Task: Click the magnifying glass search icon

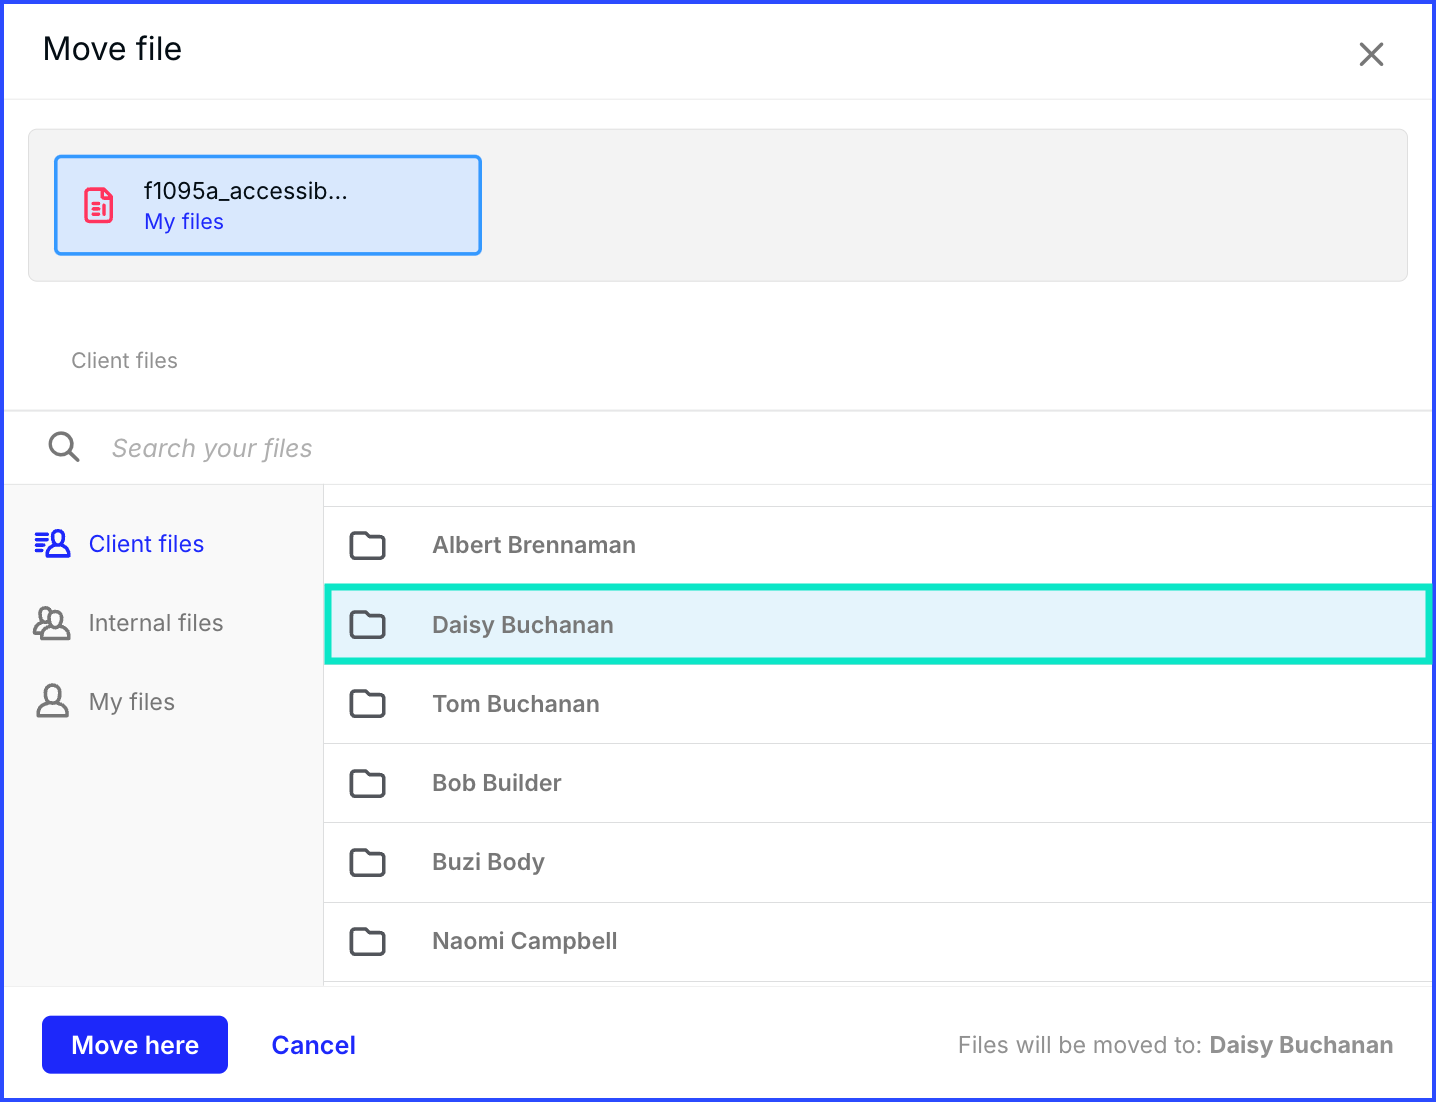Action: pyautogui.click(x=64, y=447)
